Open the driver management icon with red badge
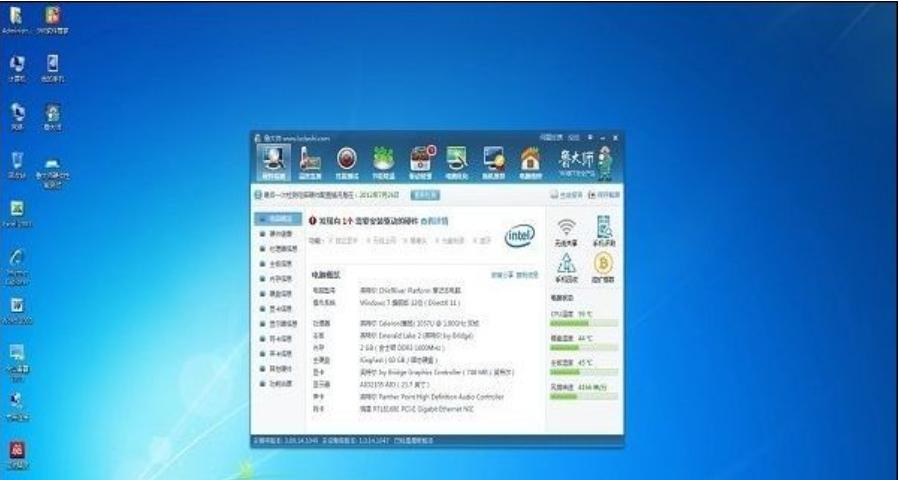 pos(421,163)
